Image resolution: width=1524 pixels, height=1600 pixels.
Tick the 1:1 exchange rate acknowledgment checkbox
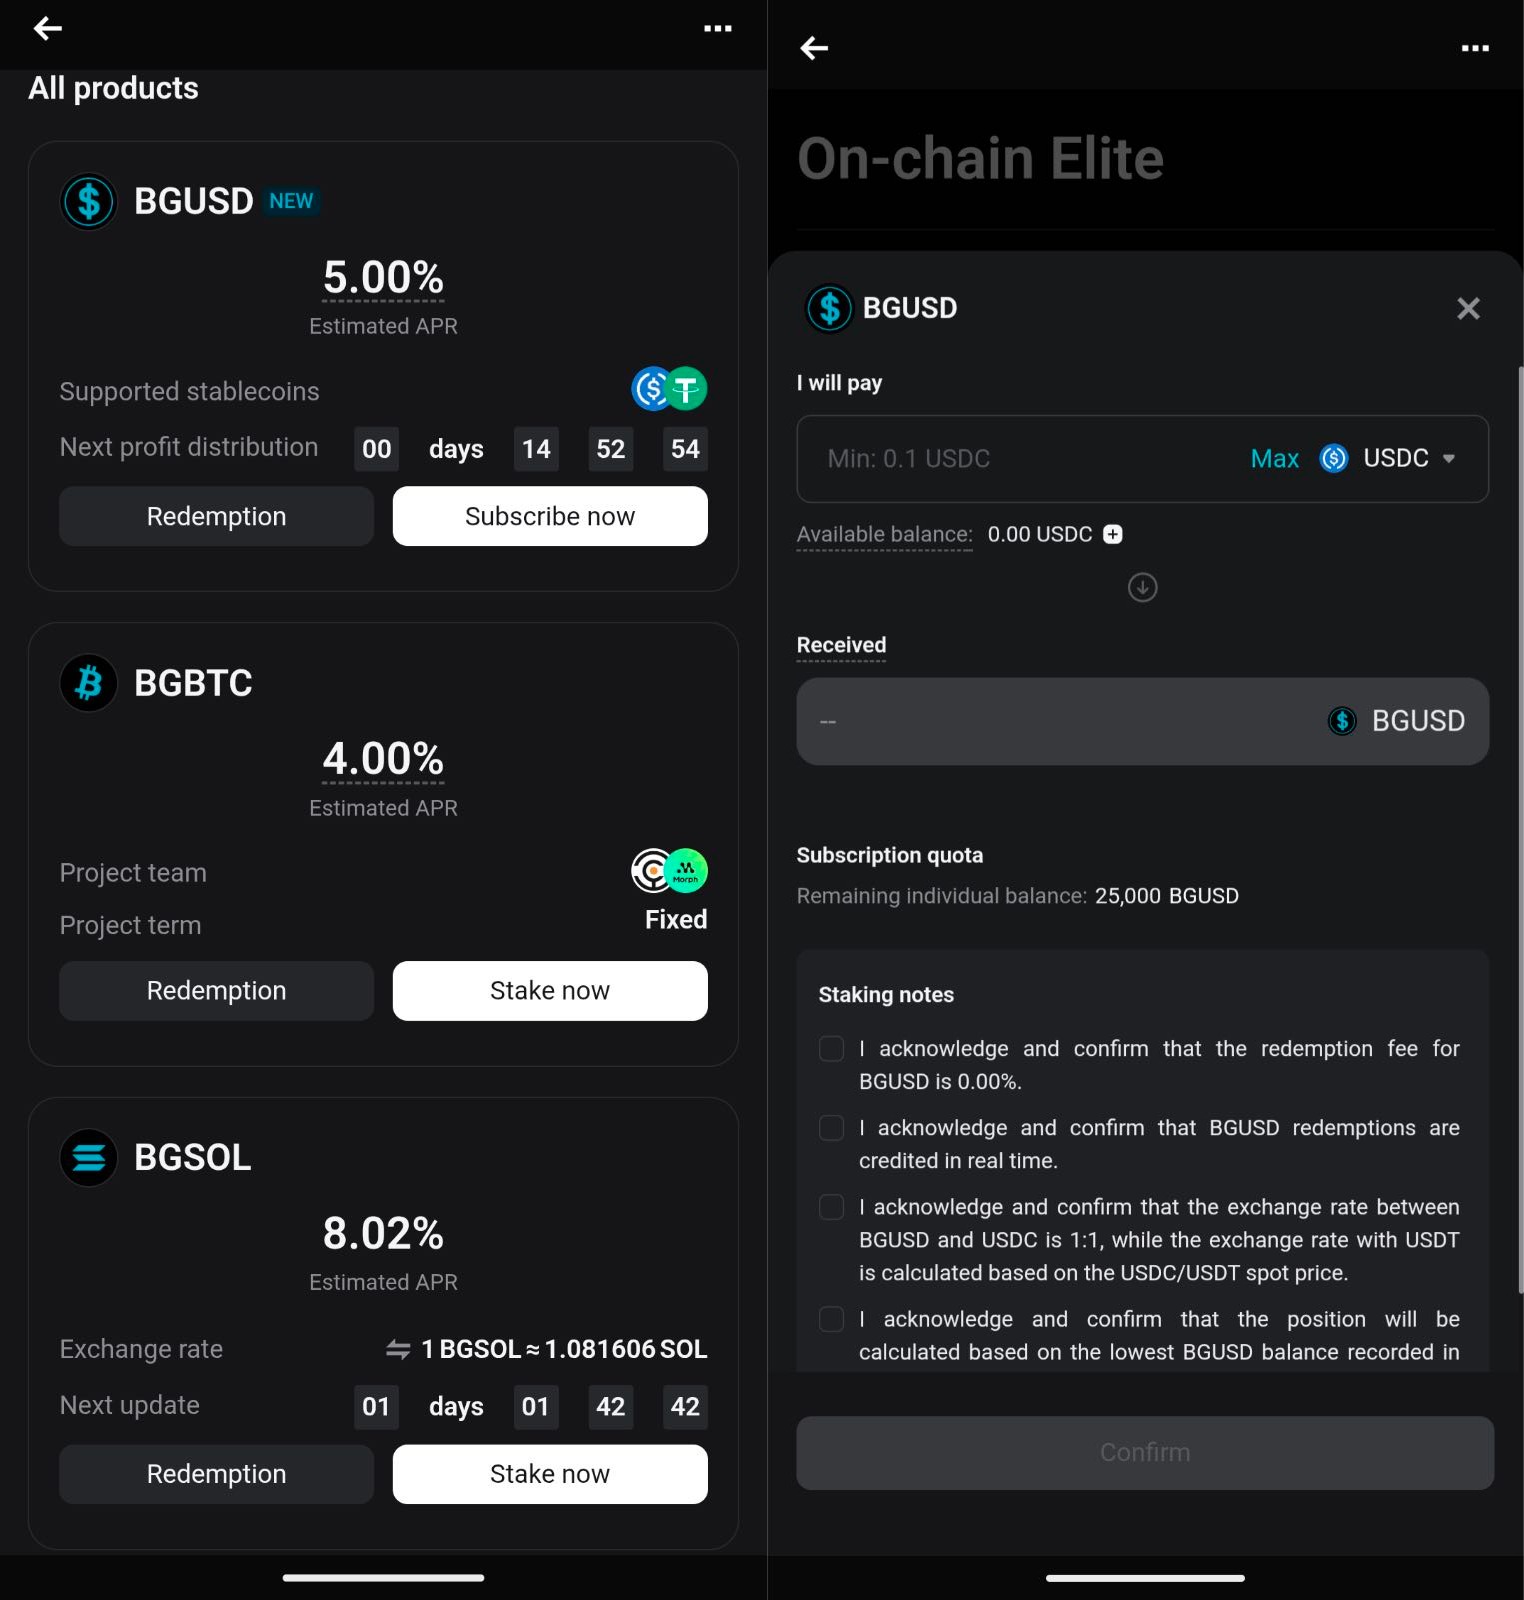831,1207
